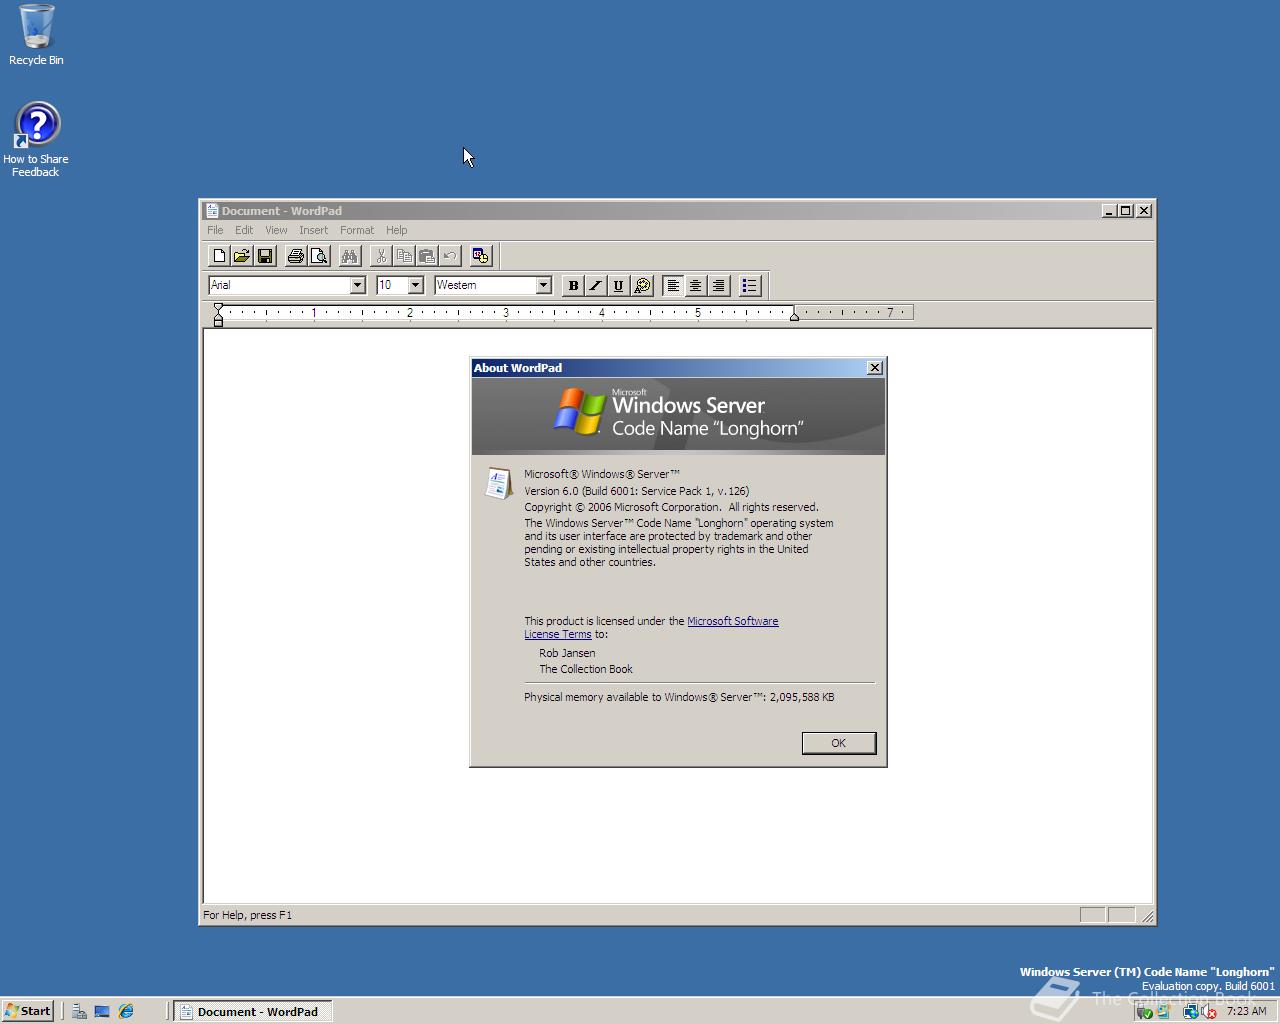Center align the text
This screenshot has height=1024, width=1280.
coord(696,286)
